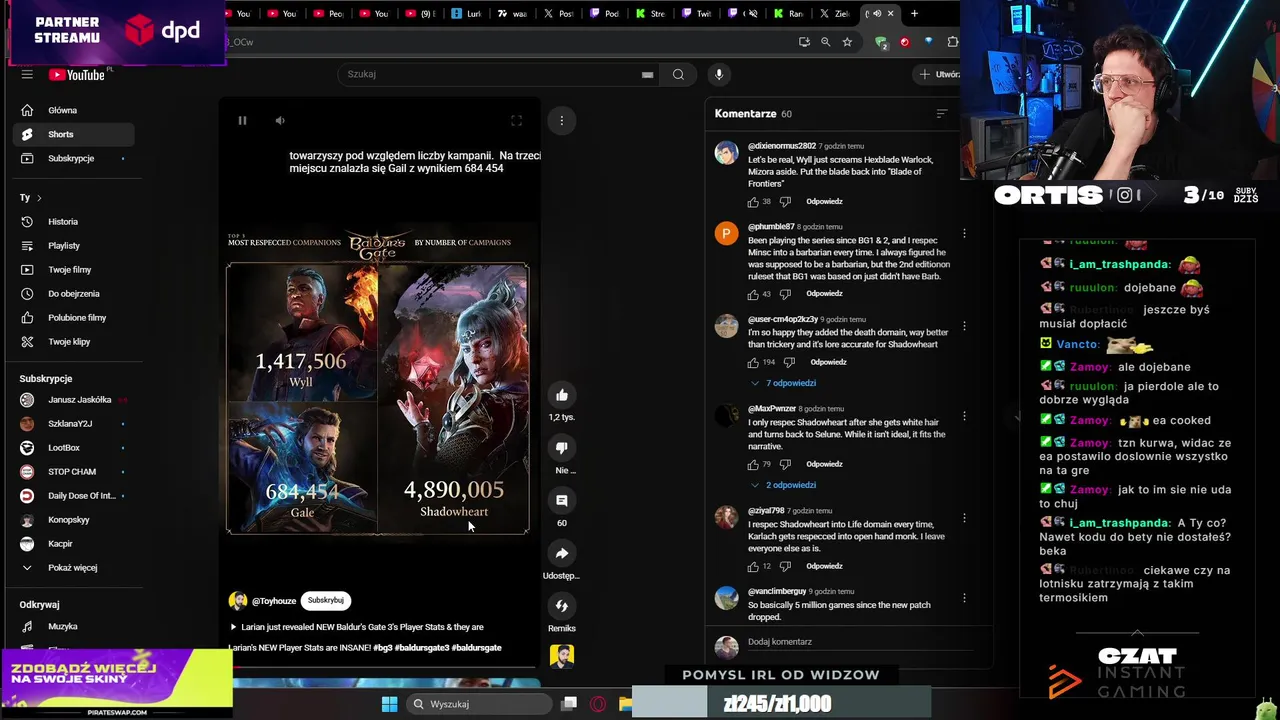Open the @Toyhouze channel avatar
Viewport: 1280px width, 720px height.
click(x=238, y=601)
